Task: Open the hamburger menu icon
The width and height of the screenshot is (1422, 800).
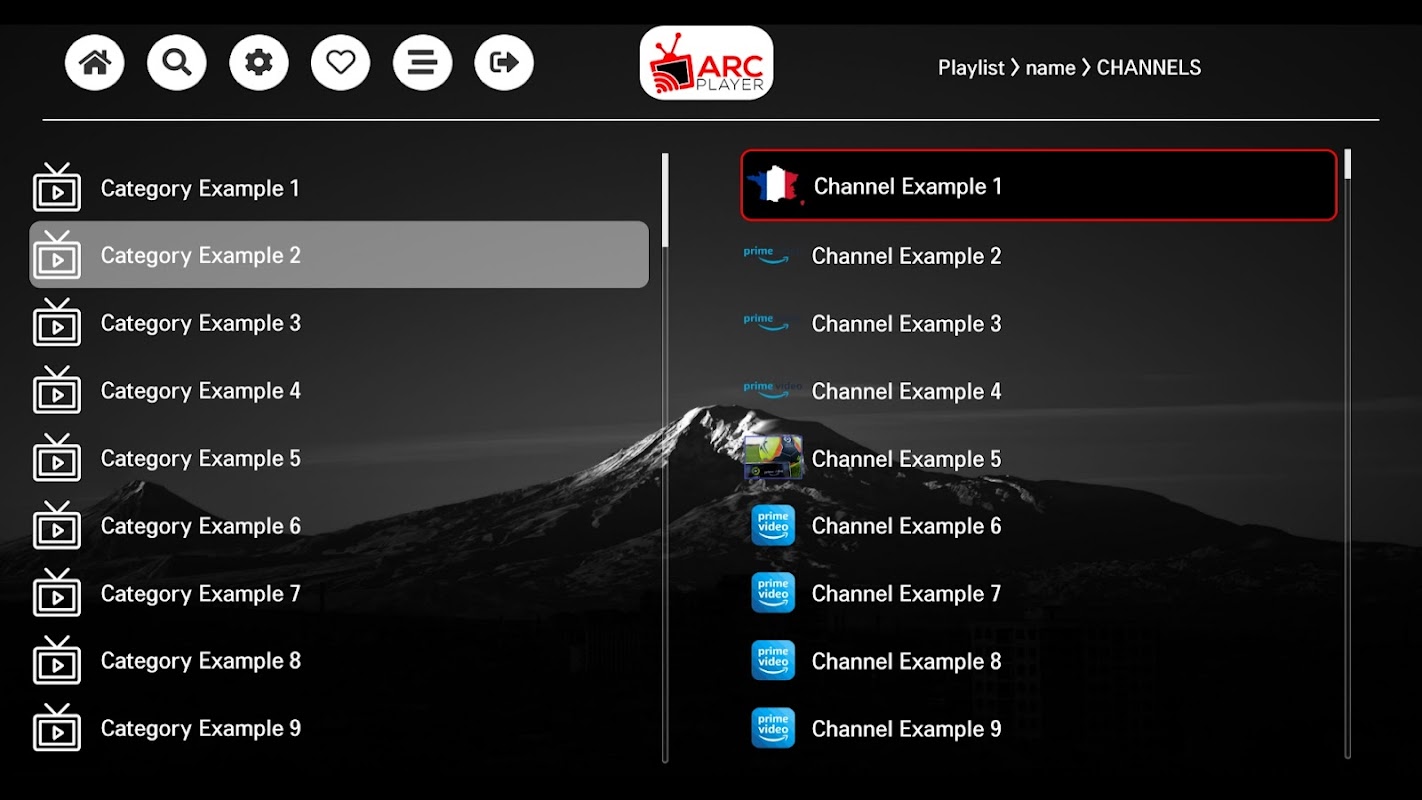Action: (x=423, y=63)
